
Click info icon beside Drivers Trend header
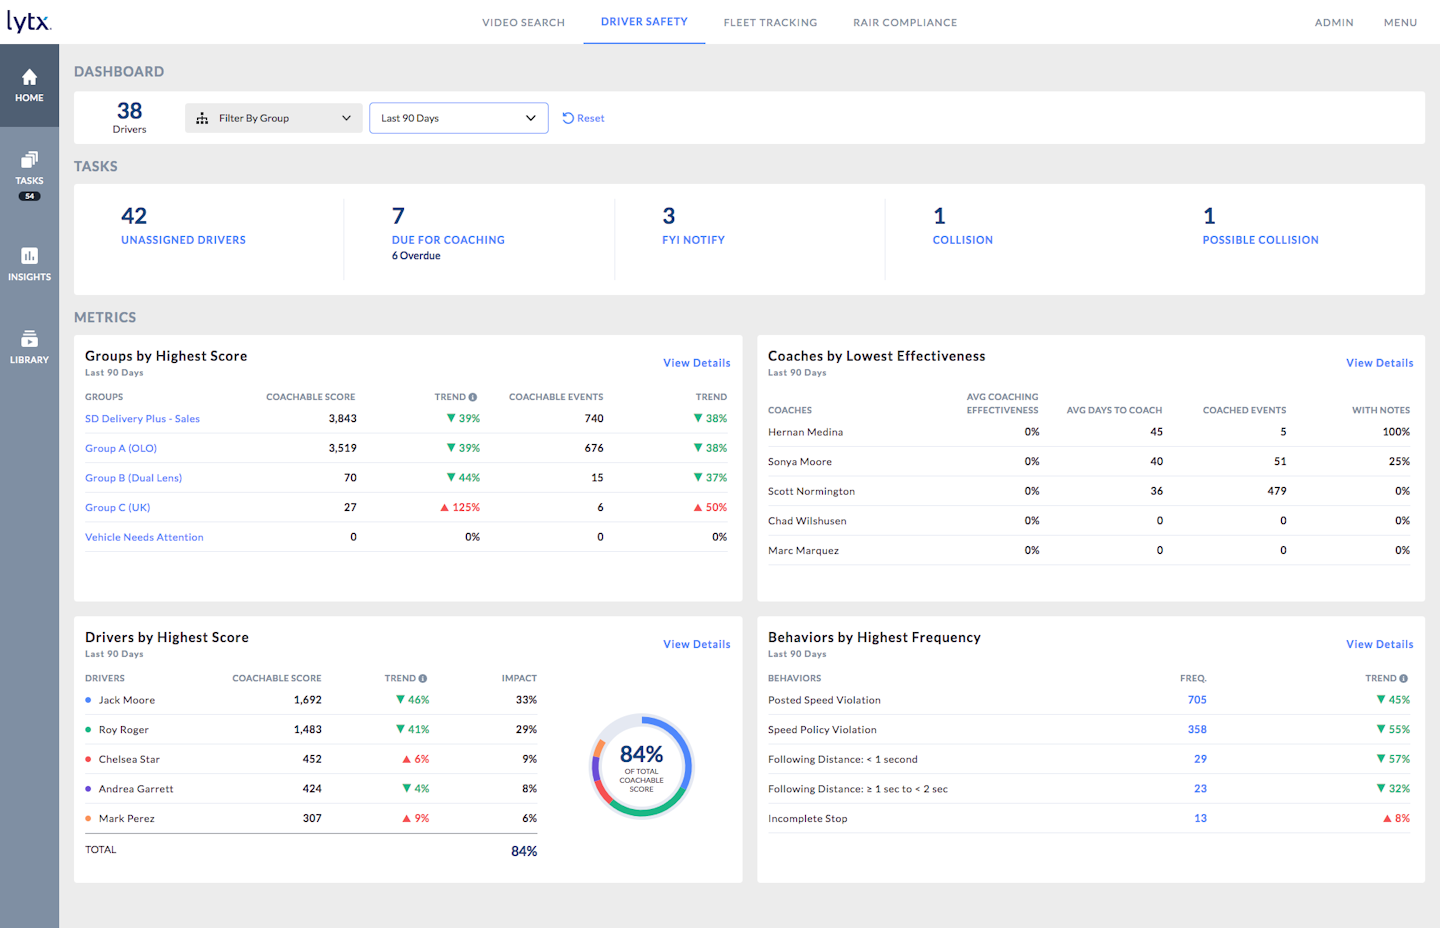click(423, 679)
